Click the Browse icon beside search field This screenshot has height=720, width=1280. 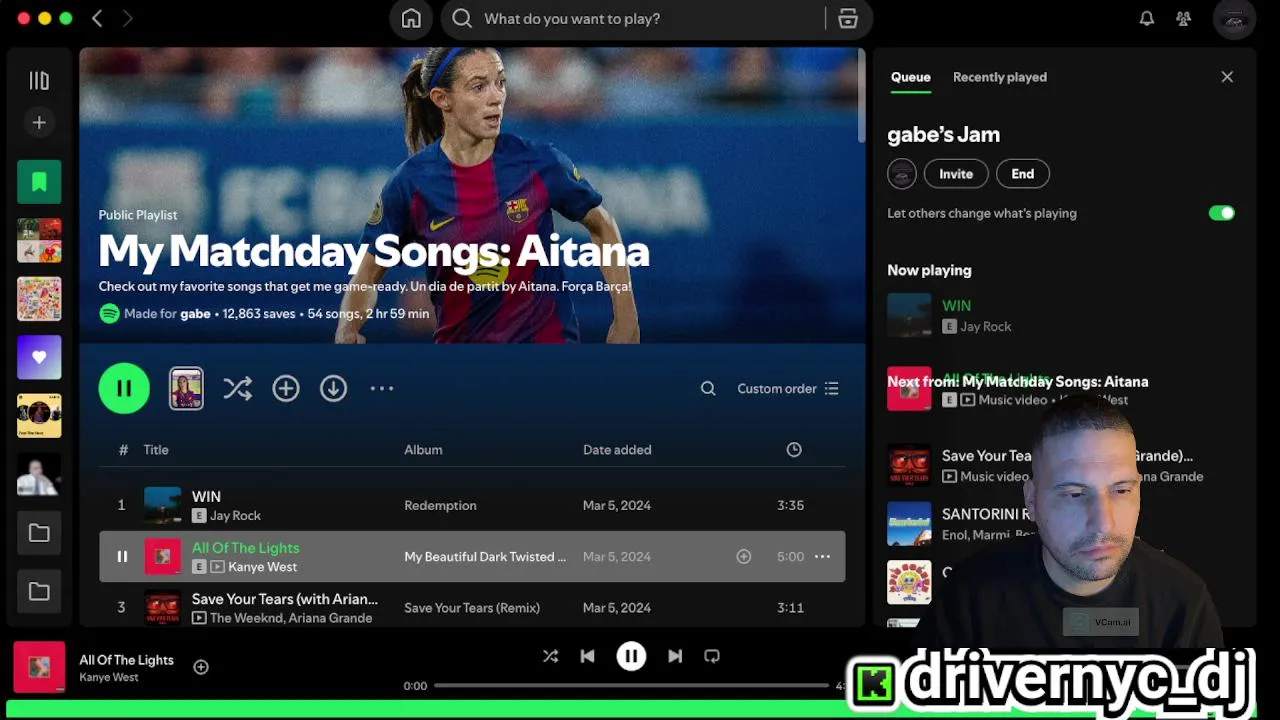(848, 19)
